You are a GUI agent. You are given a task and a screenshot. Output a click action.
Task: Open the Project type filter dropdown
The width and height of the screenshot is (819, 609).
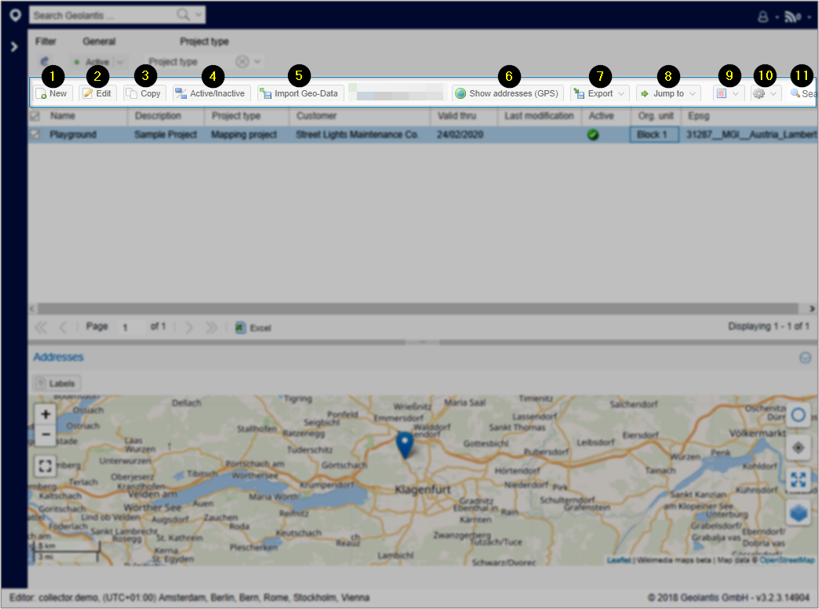(258, 62)
